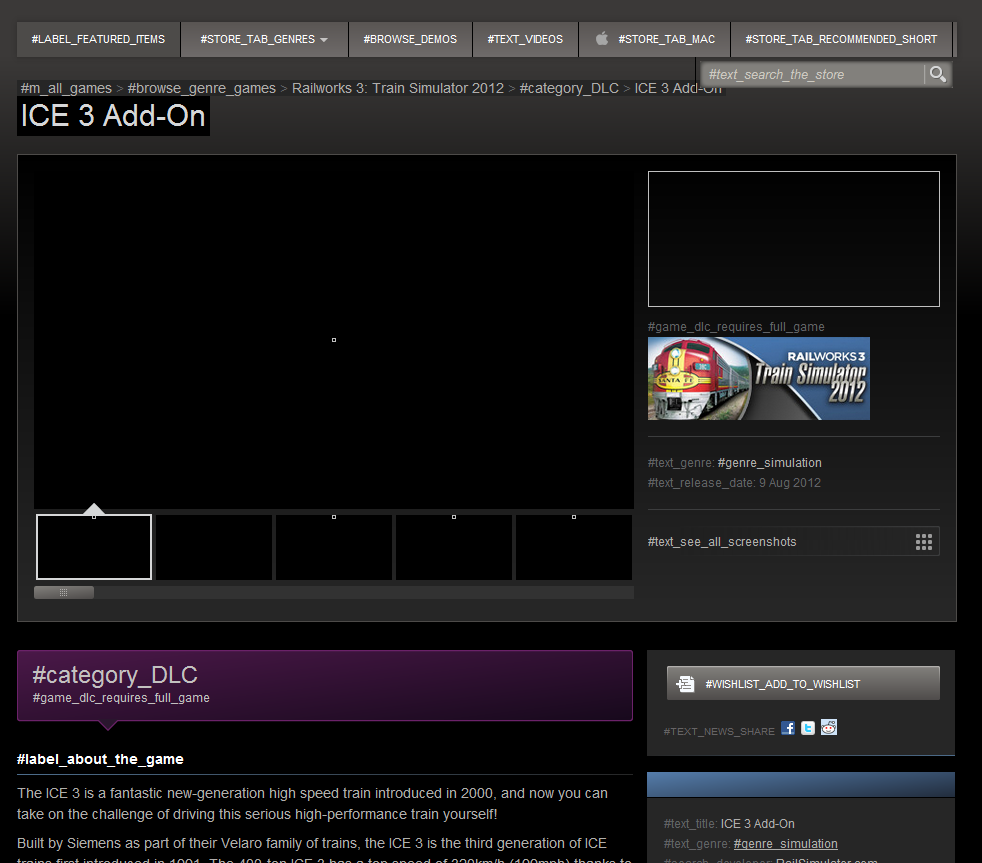Open the #LABEL_FEATURED_ITEMS tab
The height and width of the screenshot is (863, 982).
click(98, 39)
